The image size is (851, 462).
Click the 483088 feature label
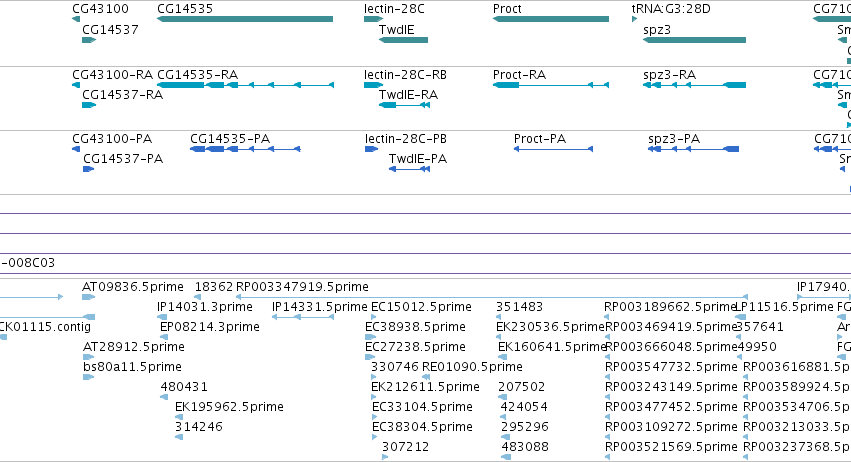[525, 446]
